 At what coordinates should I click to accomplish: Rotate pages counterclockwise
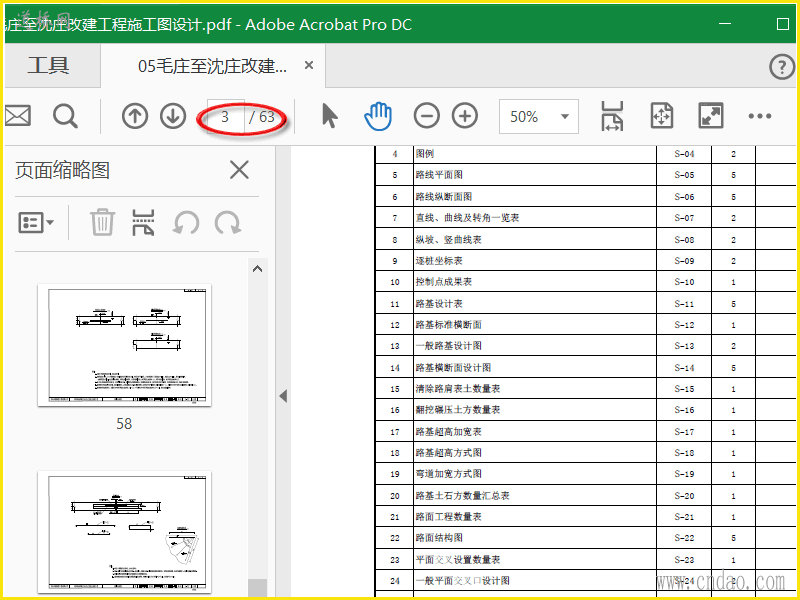click(x=186, y=222)
